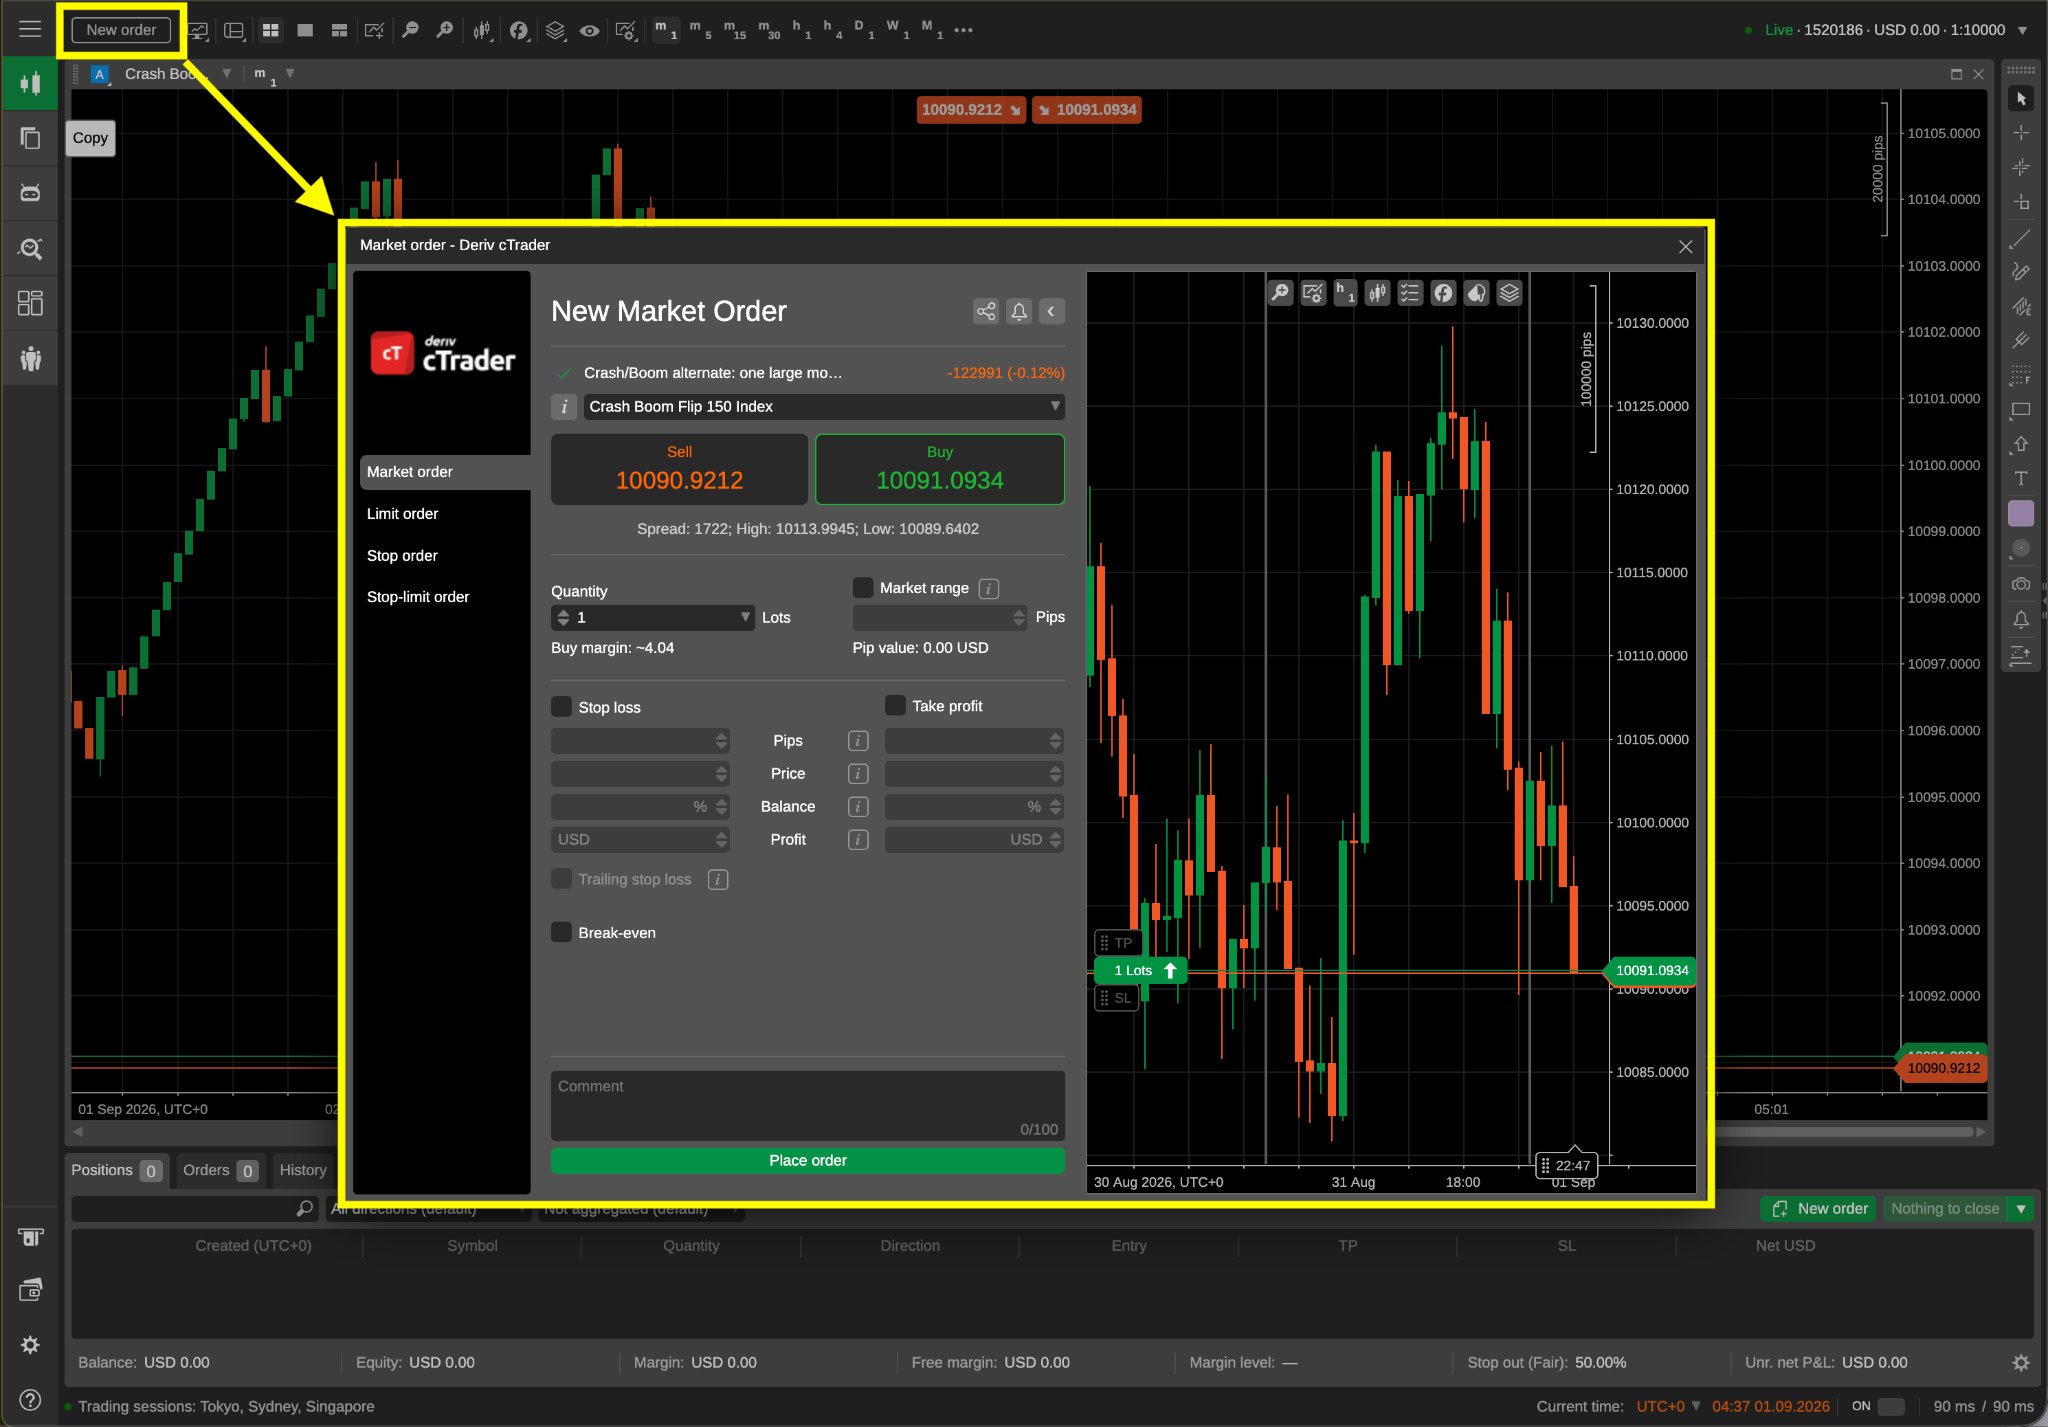2048x1427 pixels.
Task: Collapse order chart with arrow icon
Action: click(1051, 311)
